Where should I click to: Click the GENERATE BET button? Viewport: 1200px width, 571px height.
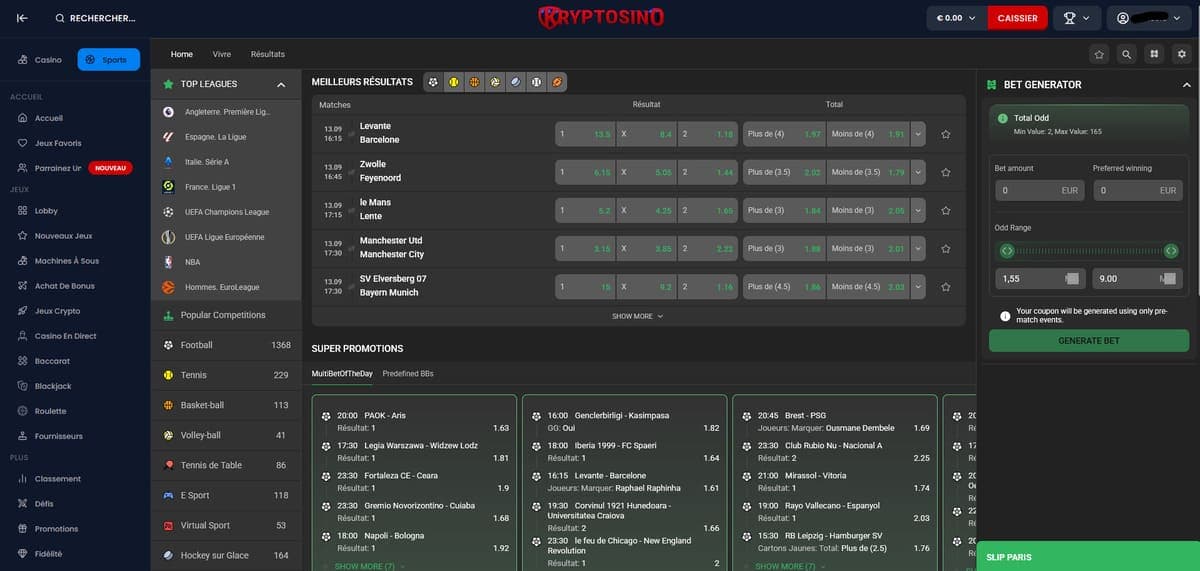click(1089, 341)
